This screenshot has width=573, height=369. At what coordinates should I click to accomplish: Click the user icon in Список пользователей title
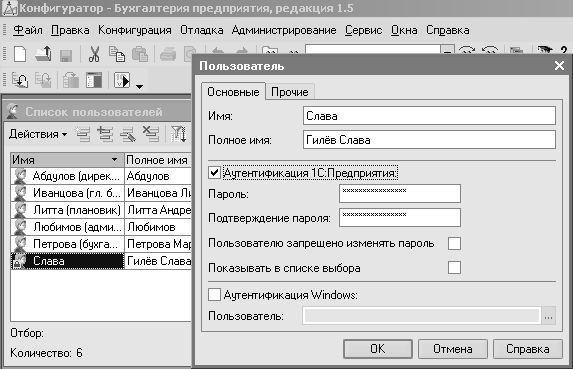(13, 111)
